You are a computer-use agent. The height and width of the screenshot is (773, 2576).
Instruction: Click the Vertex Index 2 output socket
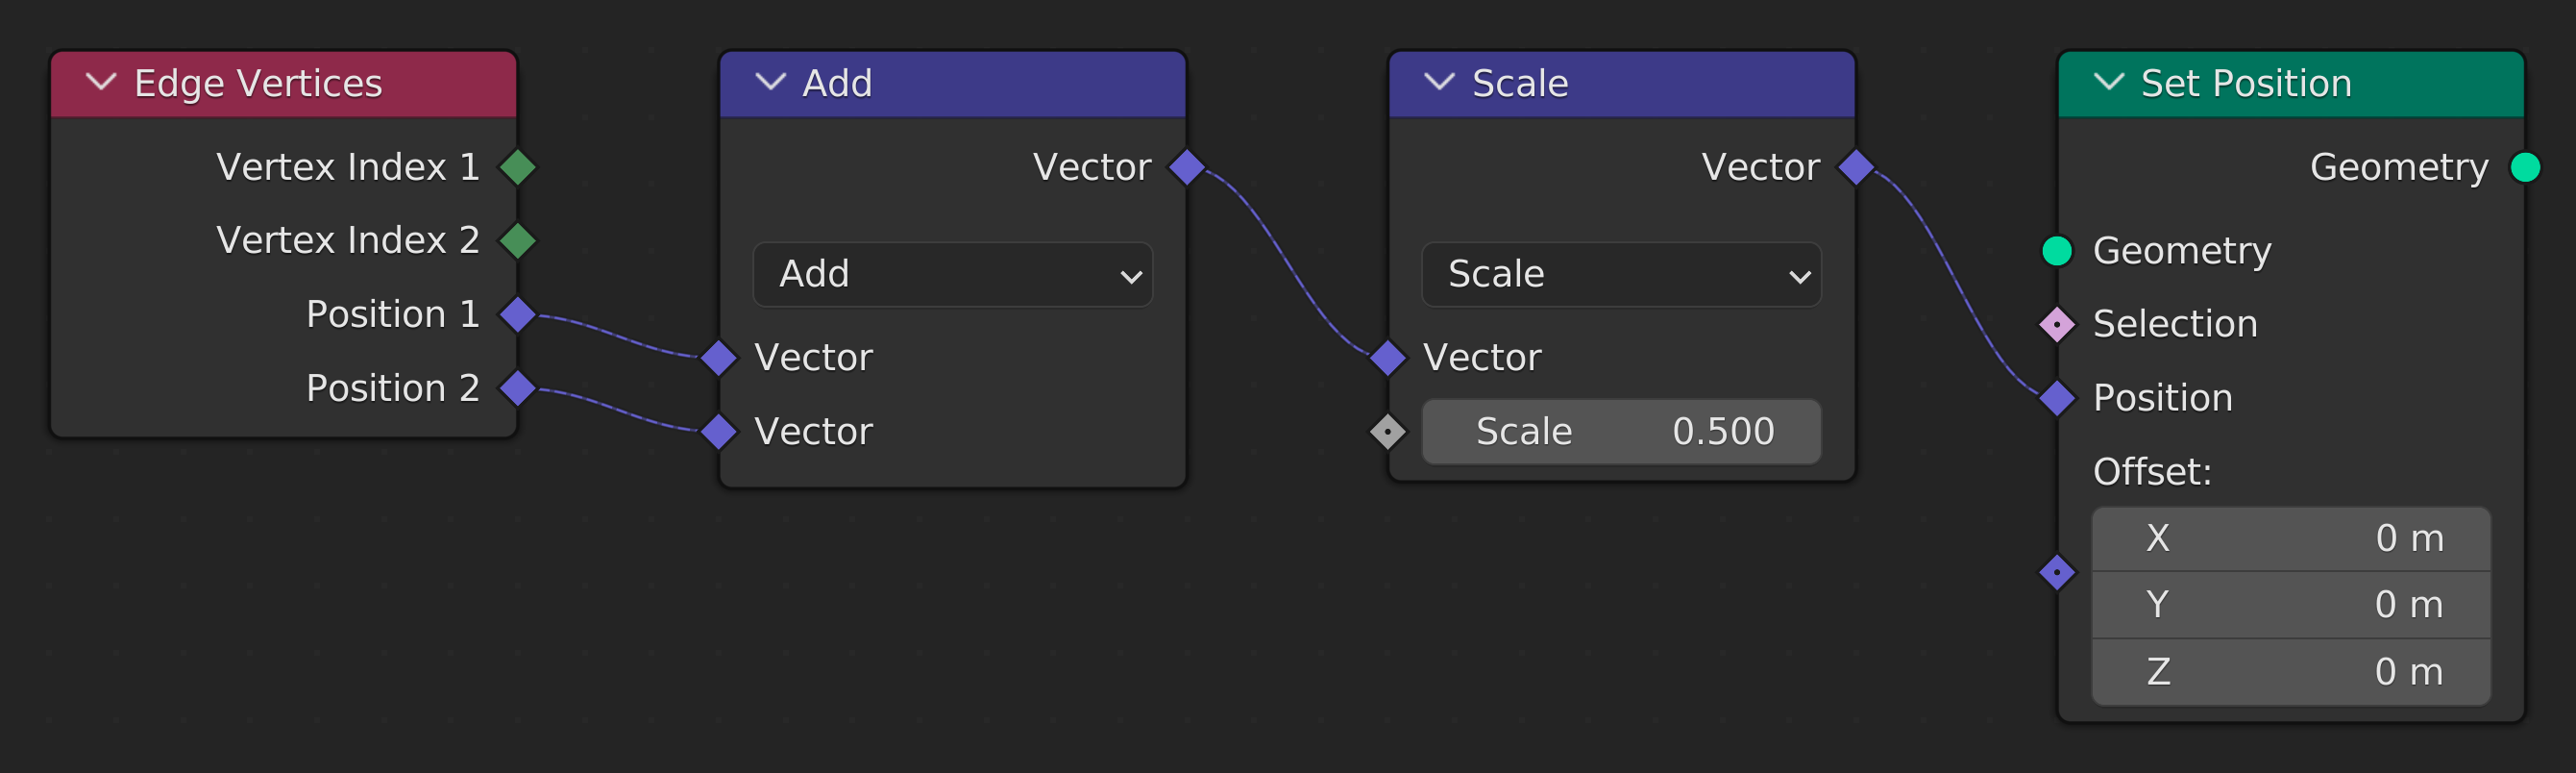tap(518, 240)
